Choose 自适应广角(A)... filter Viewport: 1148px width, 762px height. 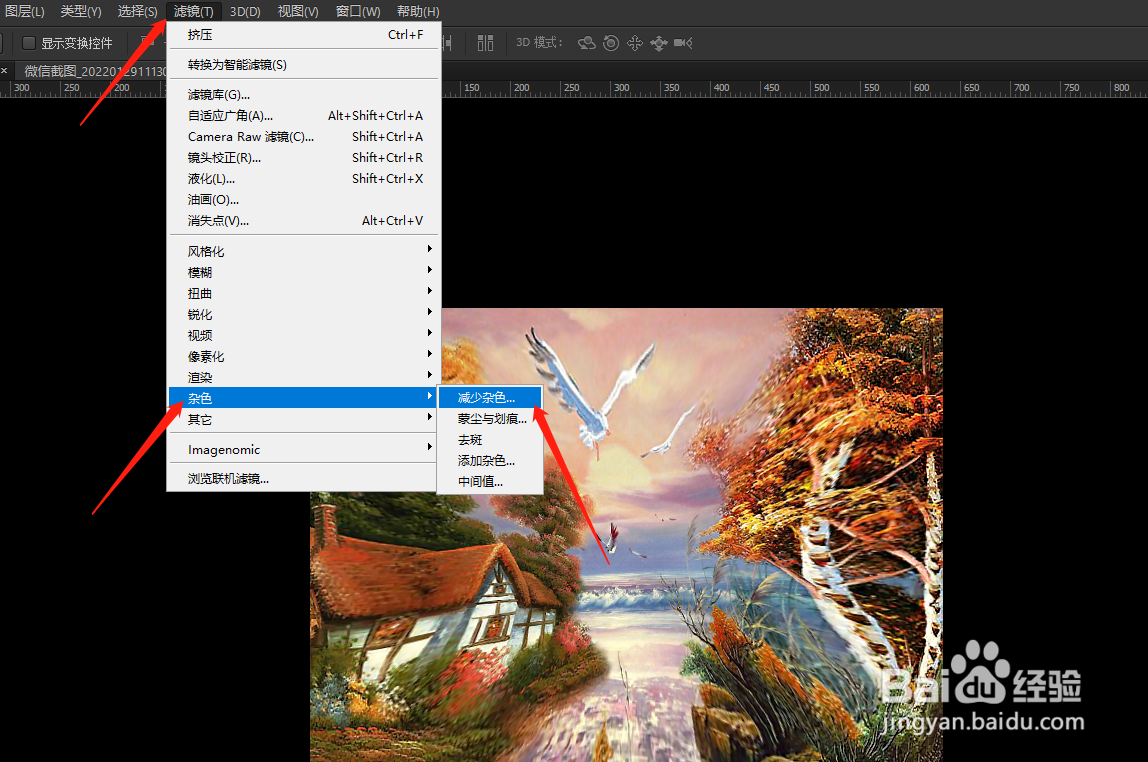coord(305,116)
